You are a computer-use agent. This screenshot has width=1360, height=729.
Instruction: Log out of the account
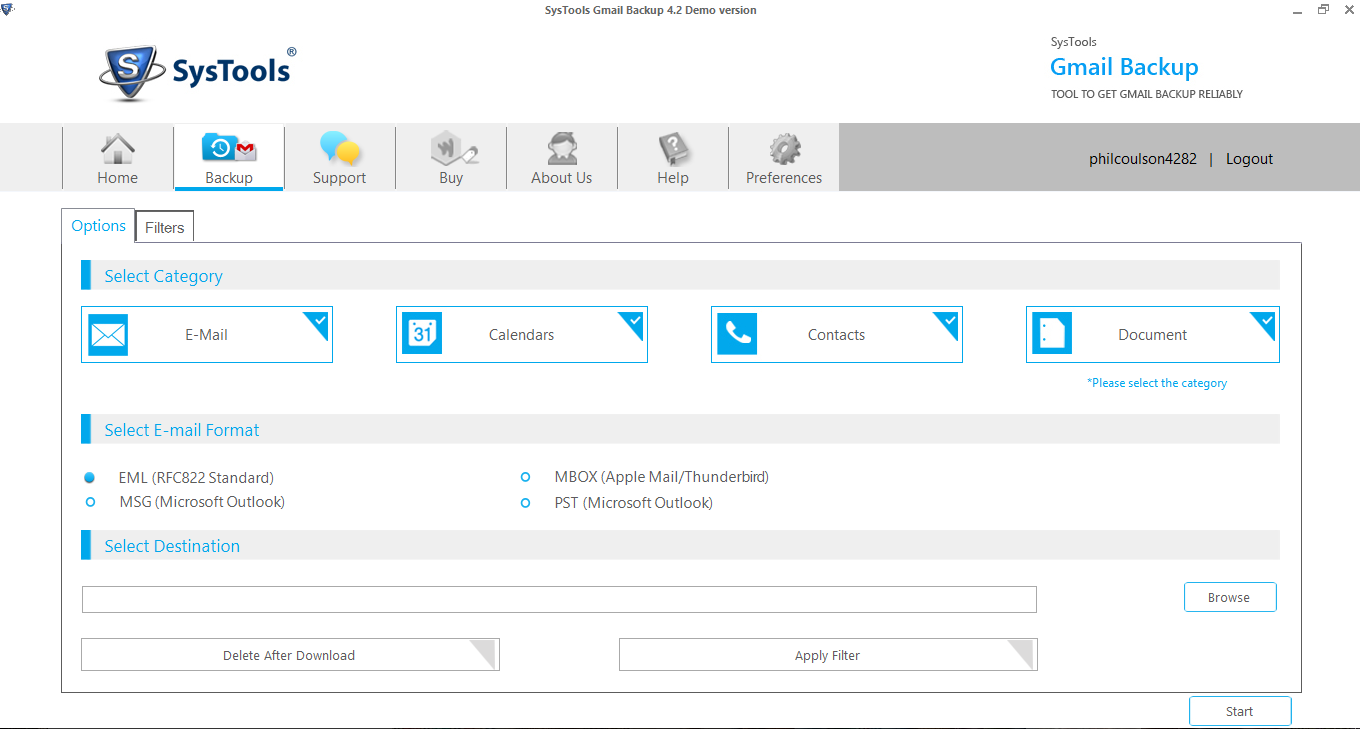coord(1249,159)
